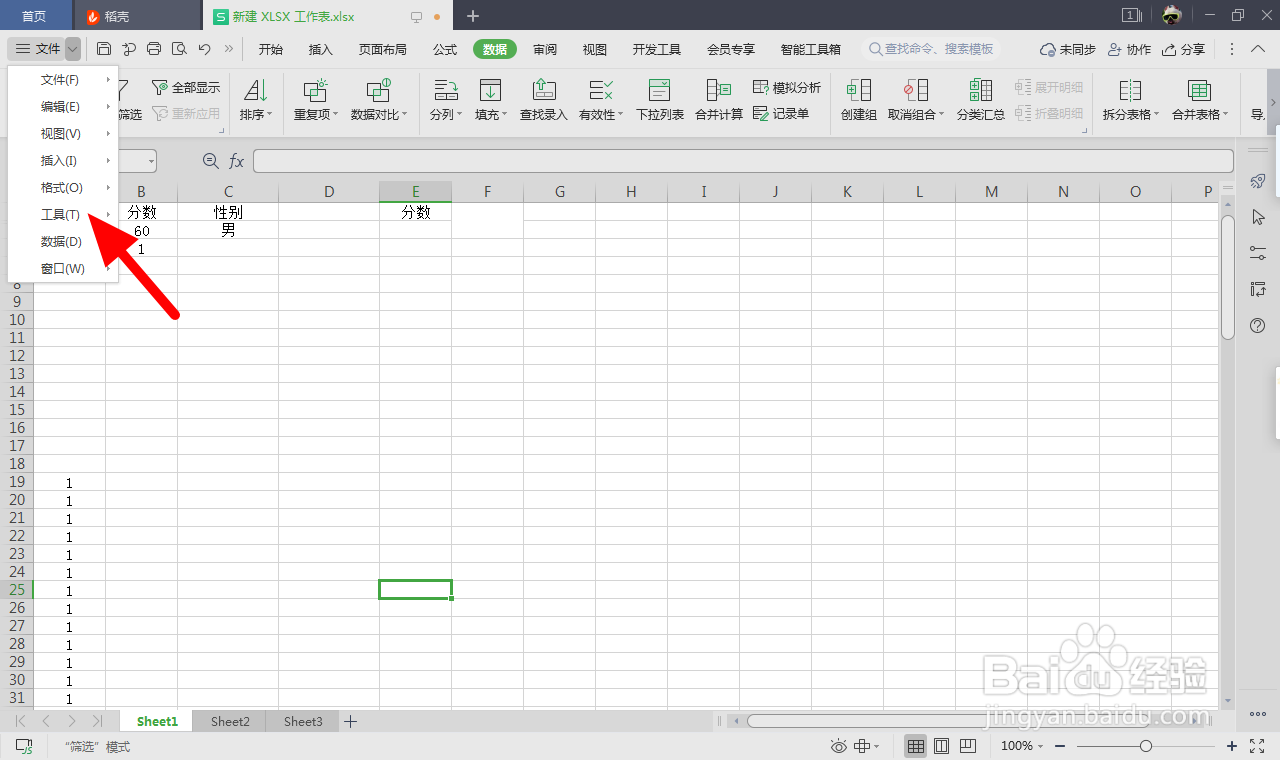This screenshot has width=1280, height=760.
Task: Click the help question mark in right sidebar
Action: [1258, 326]
